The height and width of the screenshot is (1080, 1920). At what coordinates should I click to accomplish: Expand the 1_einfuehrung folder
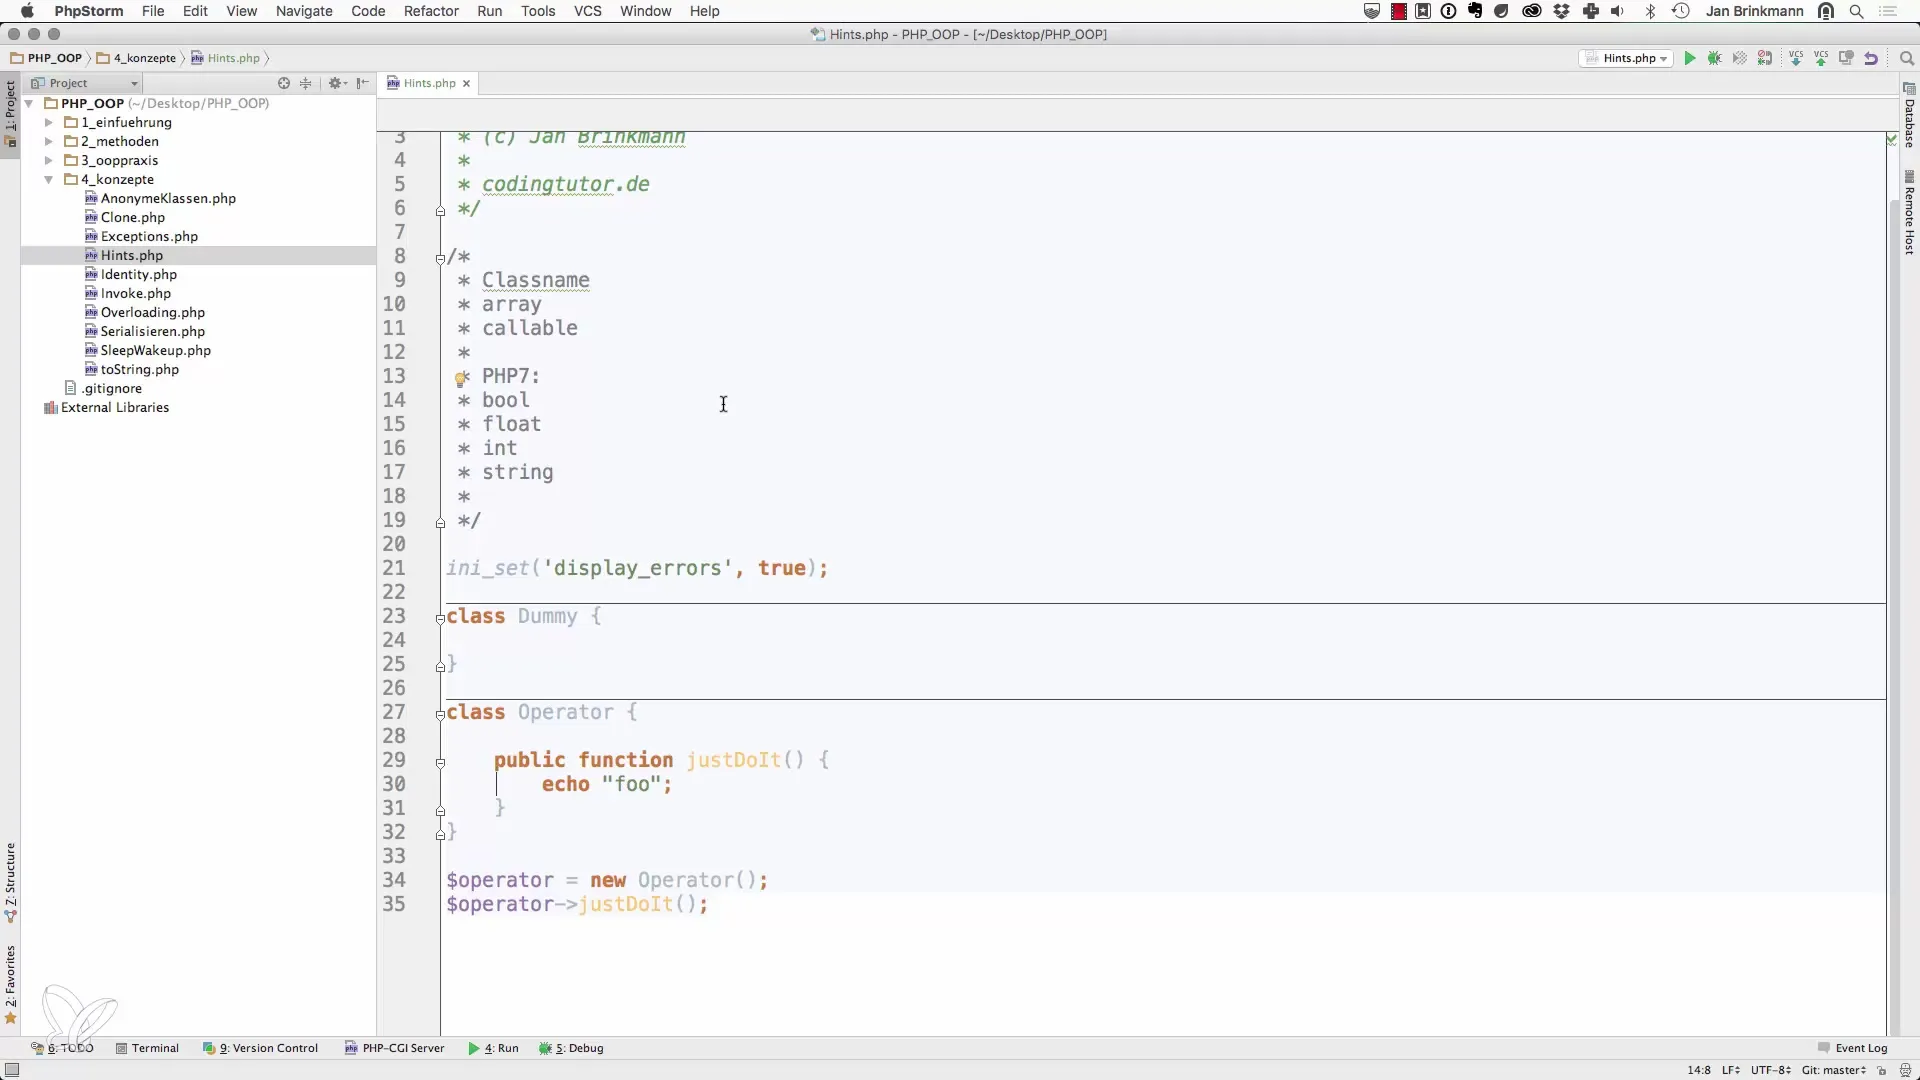[x=48, y=122]
